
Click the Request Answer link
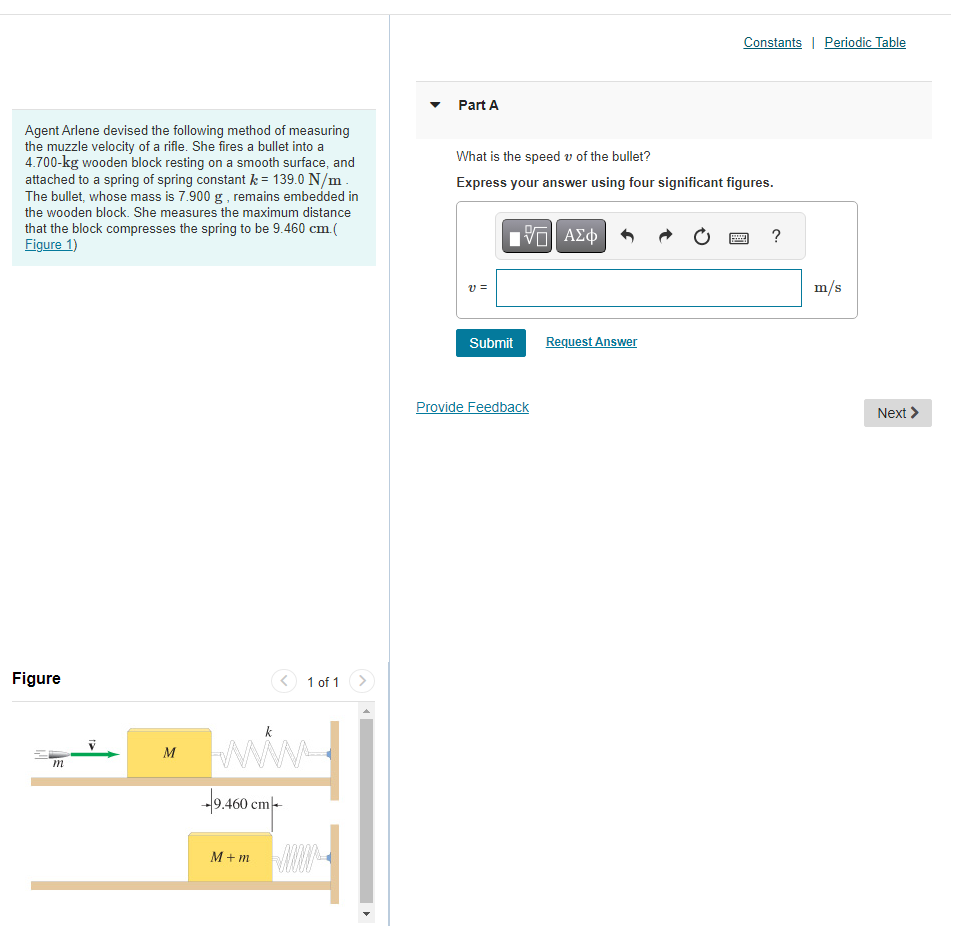tap(590, 341)
